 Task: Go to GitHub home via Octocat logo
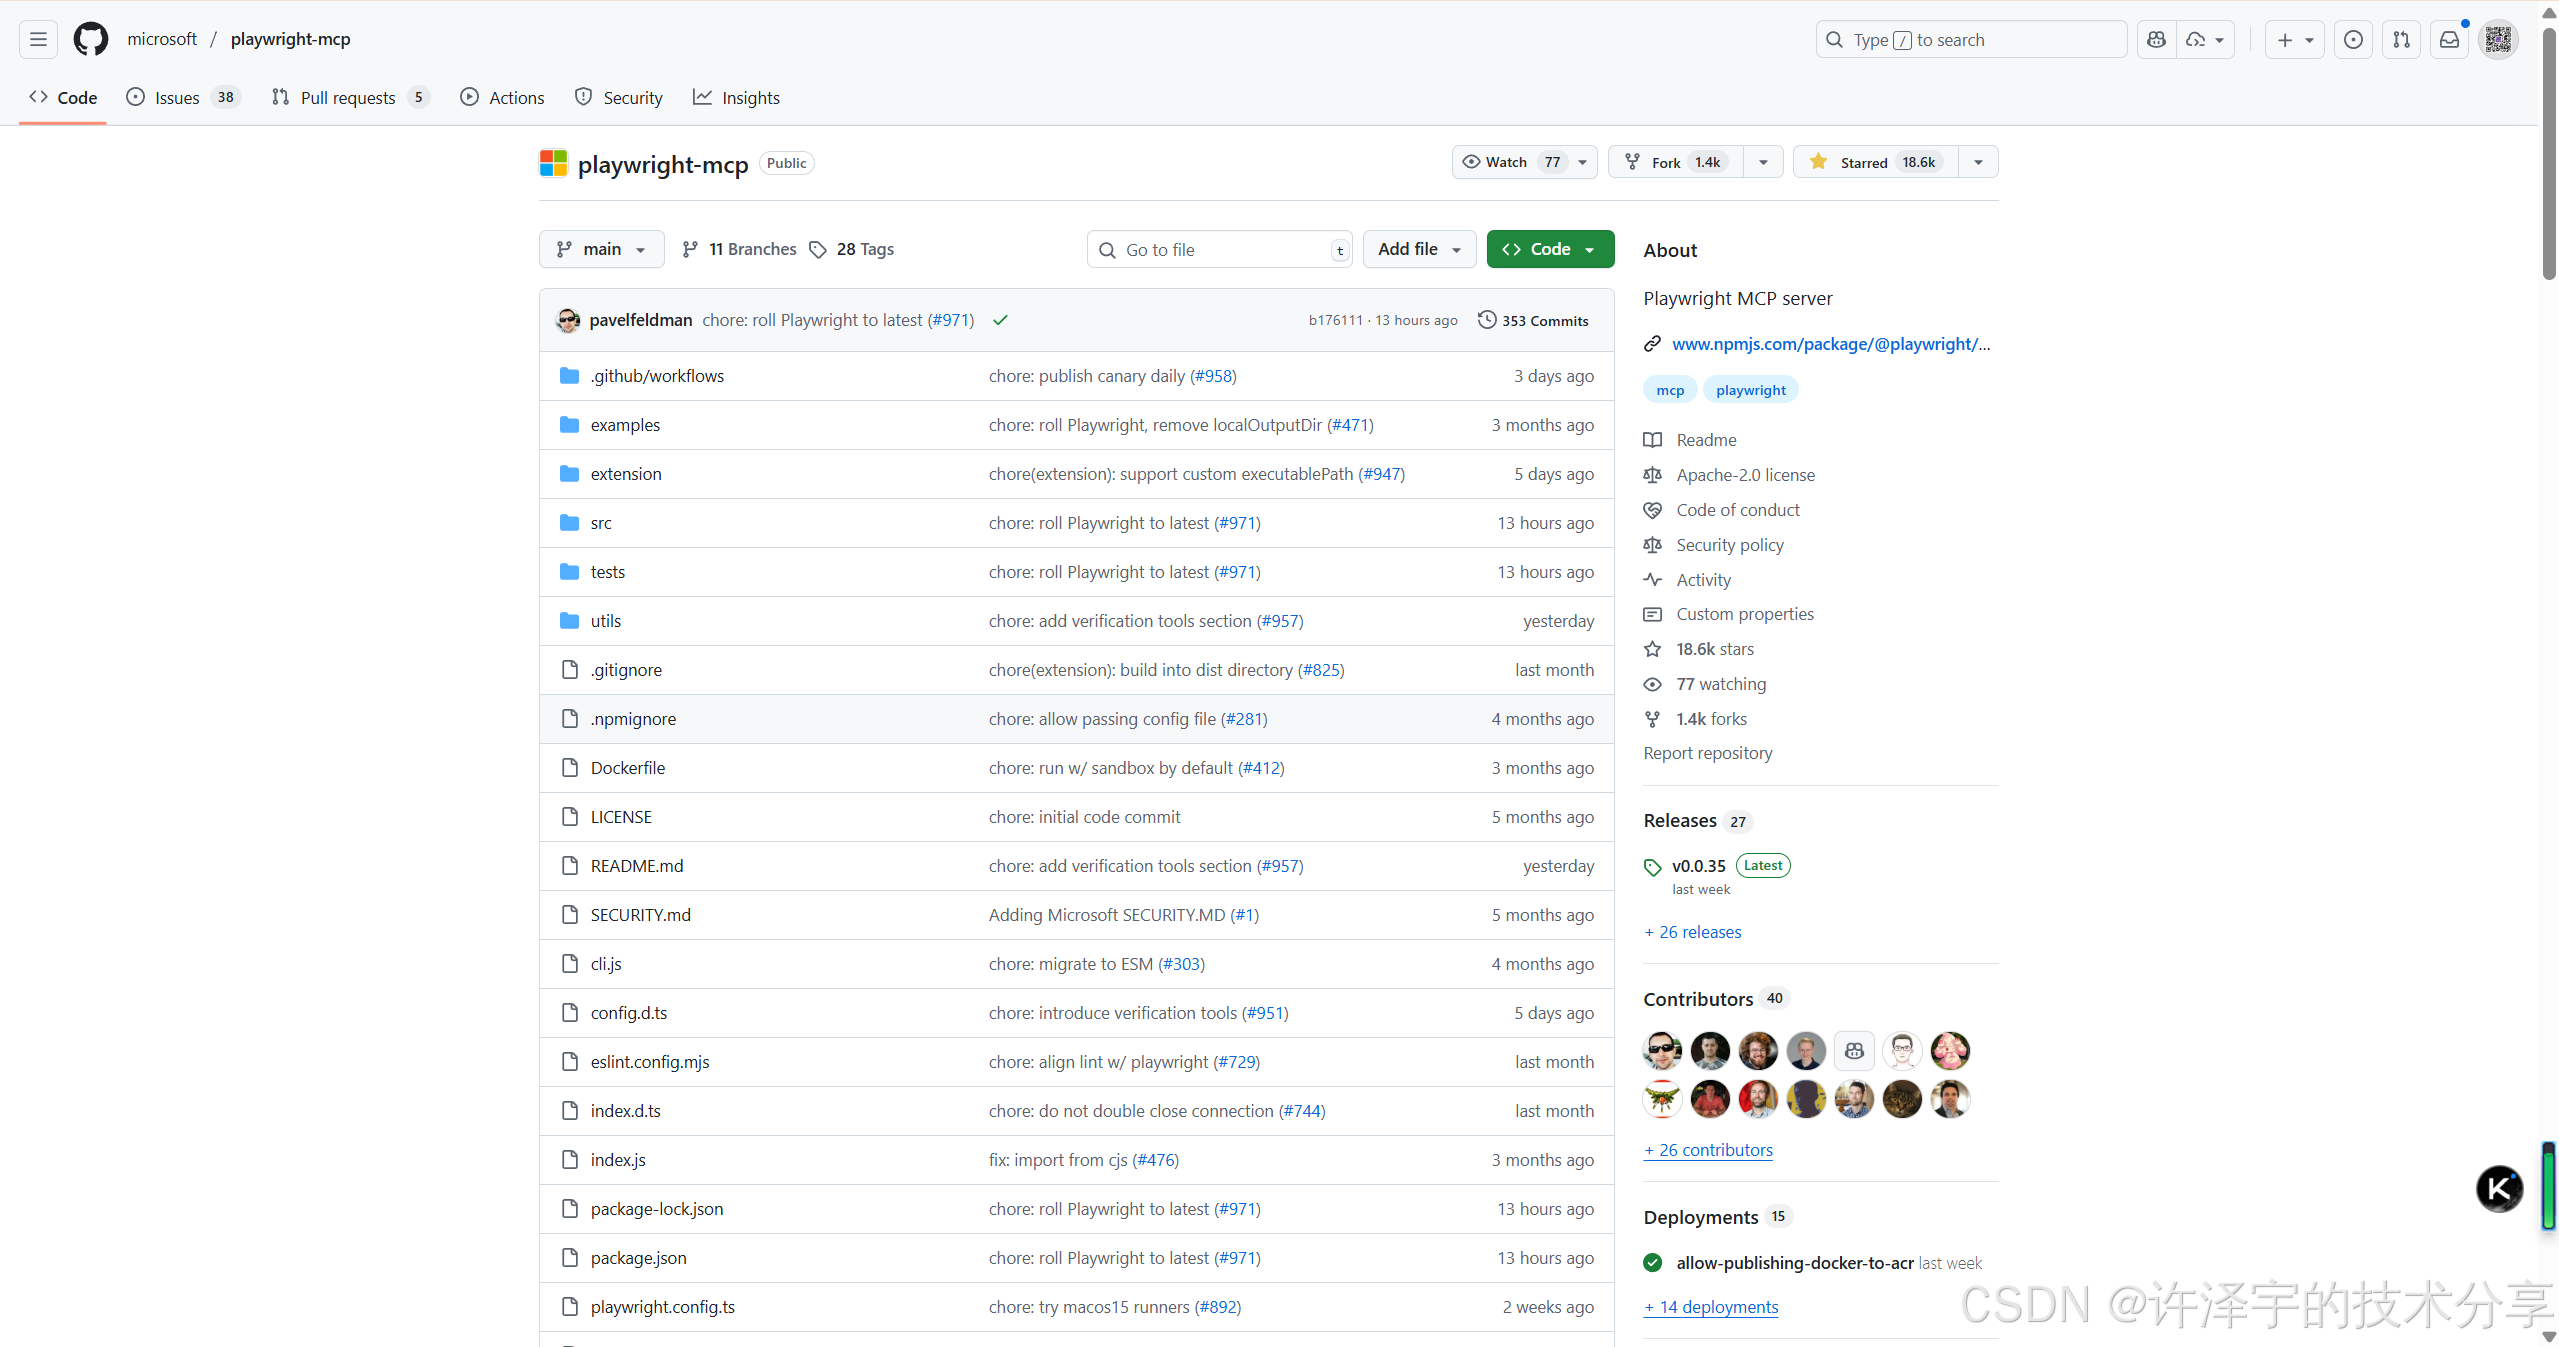click(91, 39)
